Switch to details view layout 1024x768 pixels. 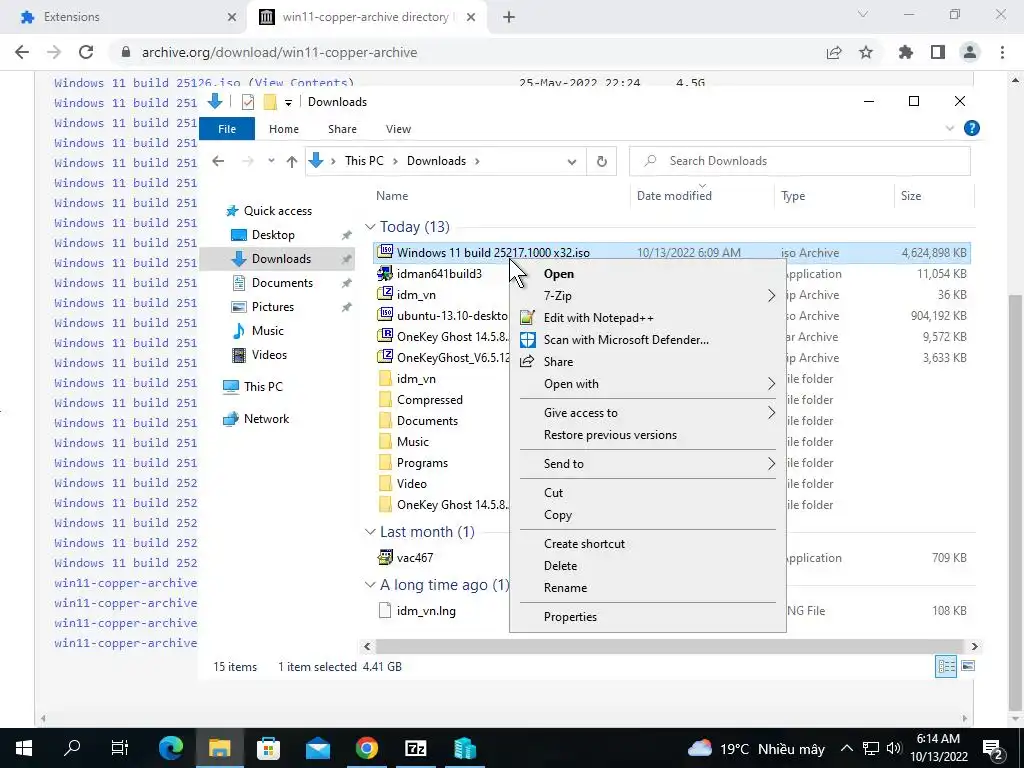pyautogui.click(x=946, y=666)
